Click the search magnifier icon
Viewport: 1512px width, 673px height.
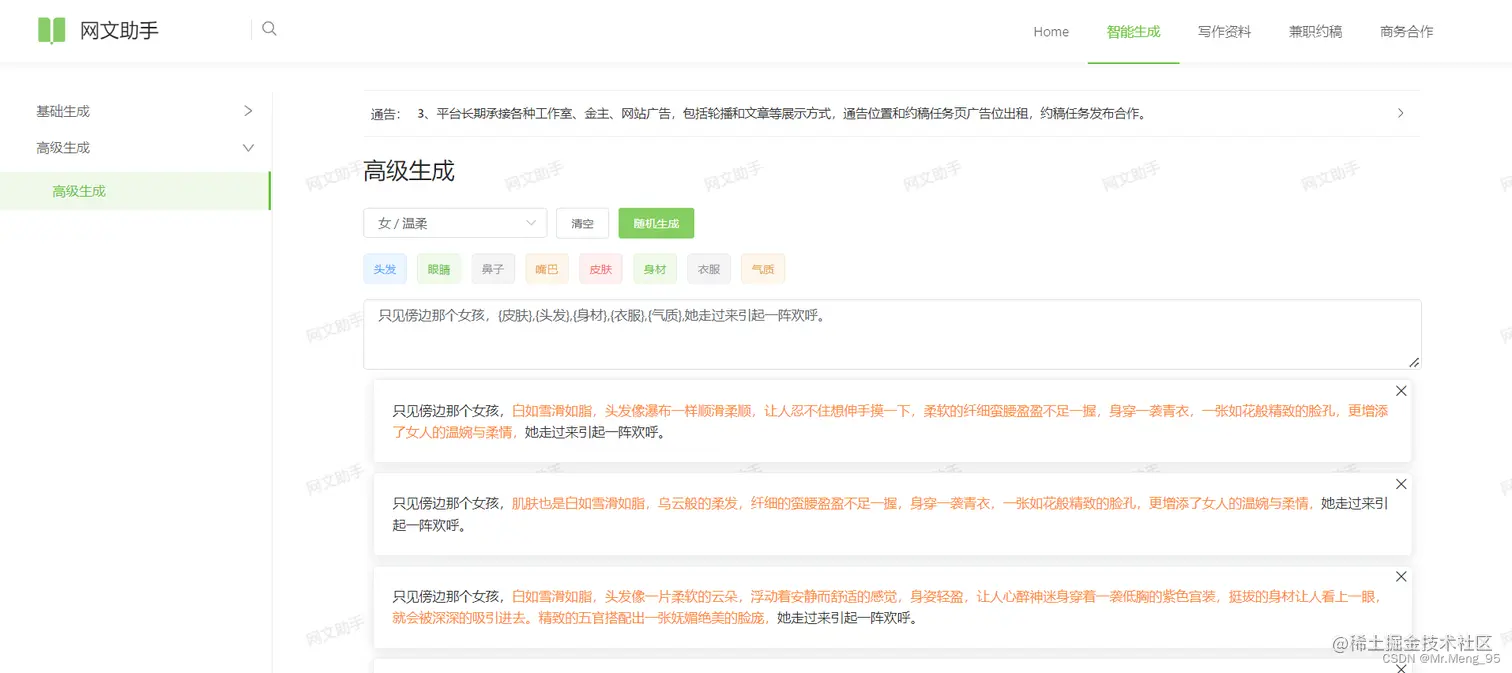tap(269, 29)
